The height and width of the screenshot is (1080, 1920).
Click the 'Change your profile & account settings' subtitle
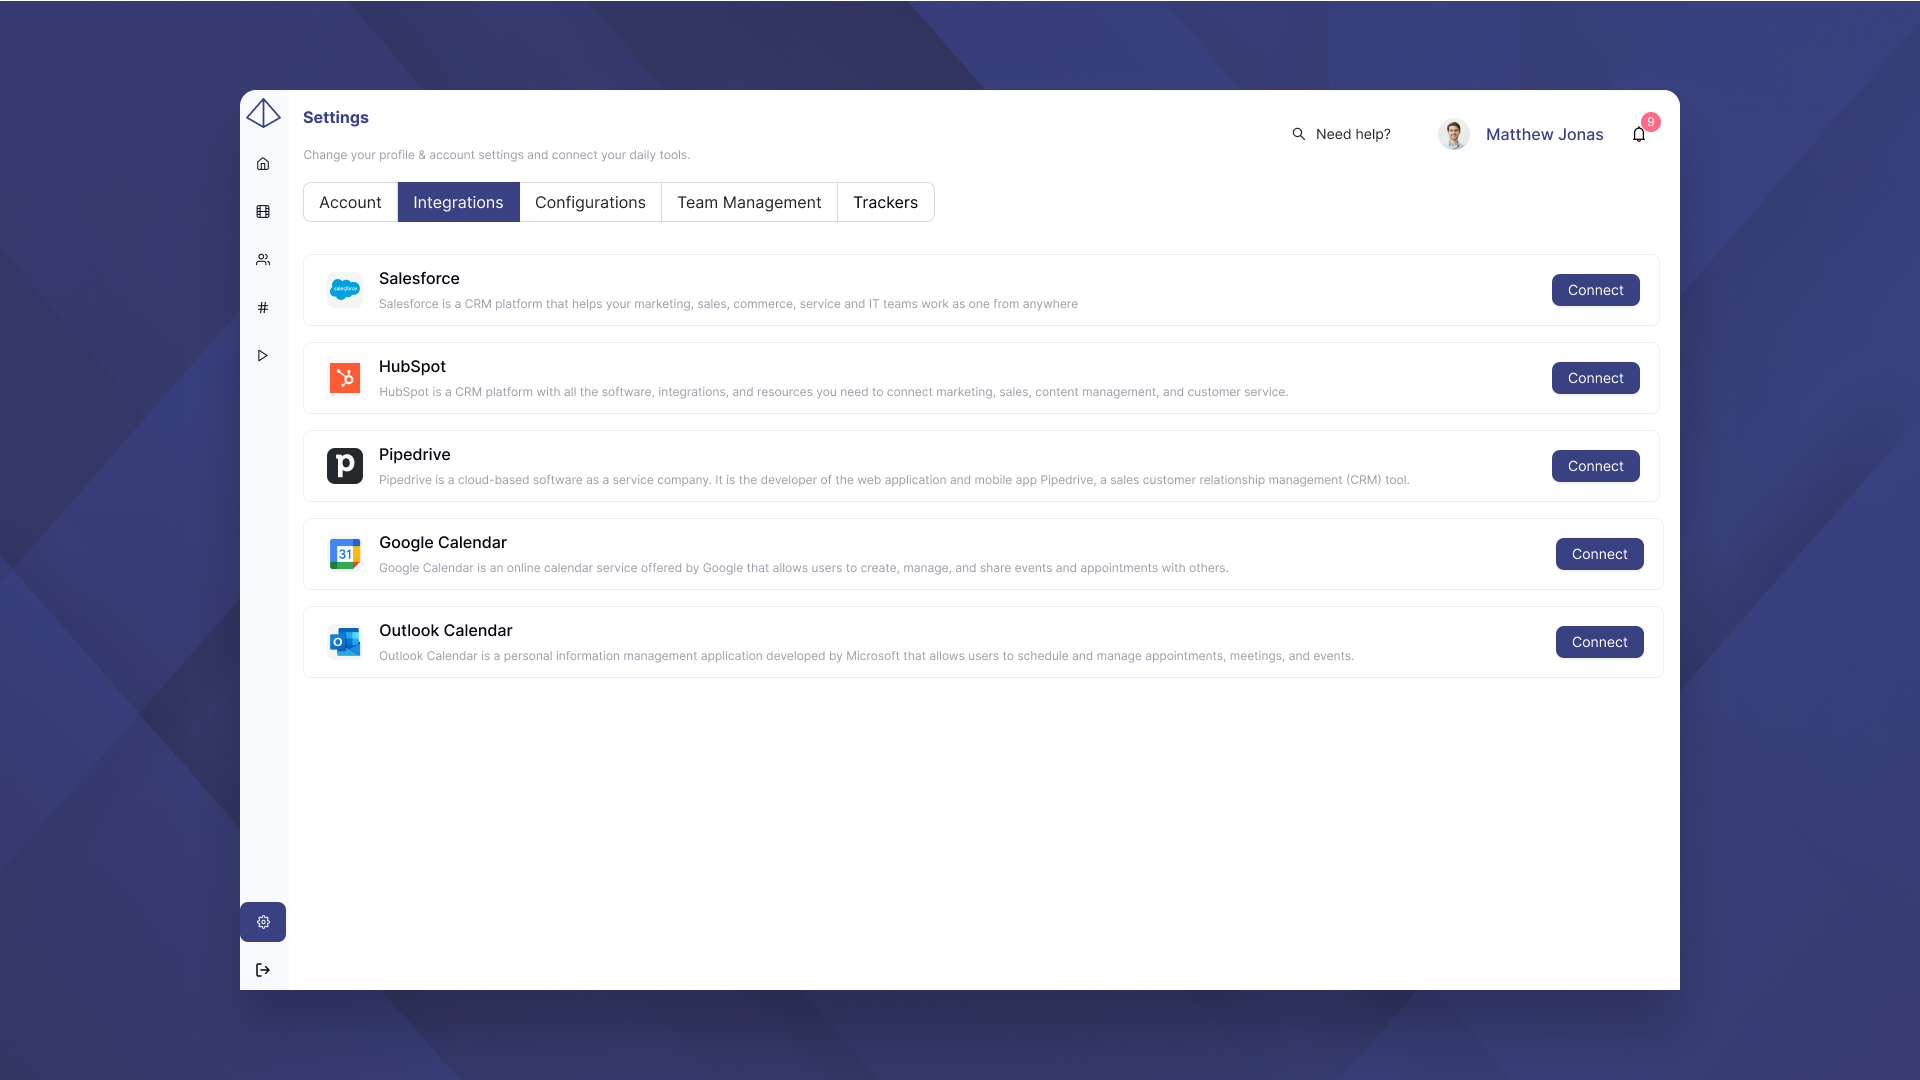pos(496,155)
